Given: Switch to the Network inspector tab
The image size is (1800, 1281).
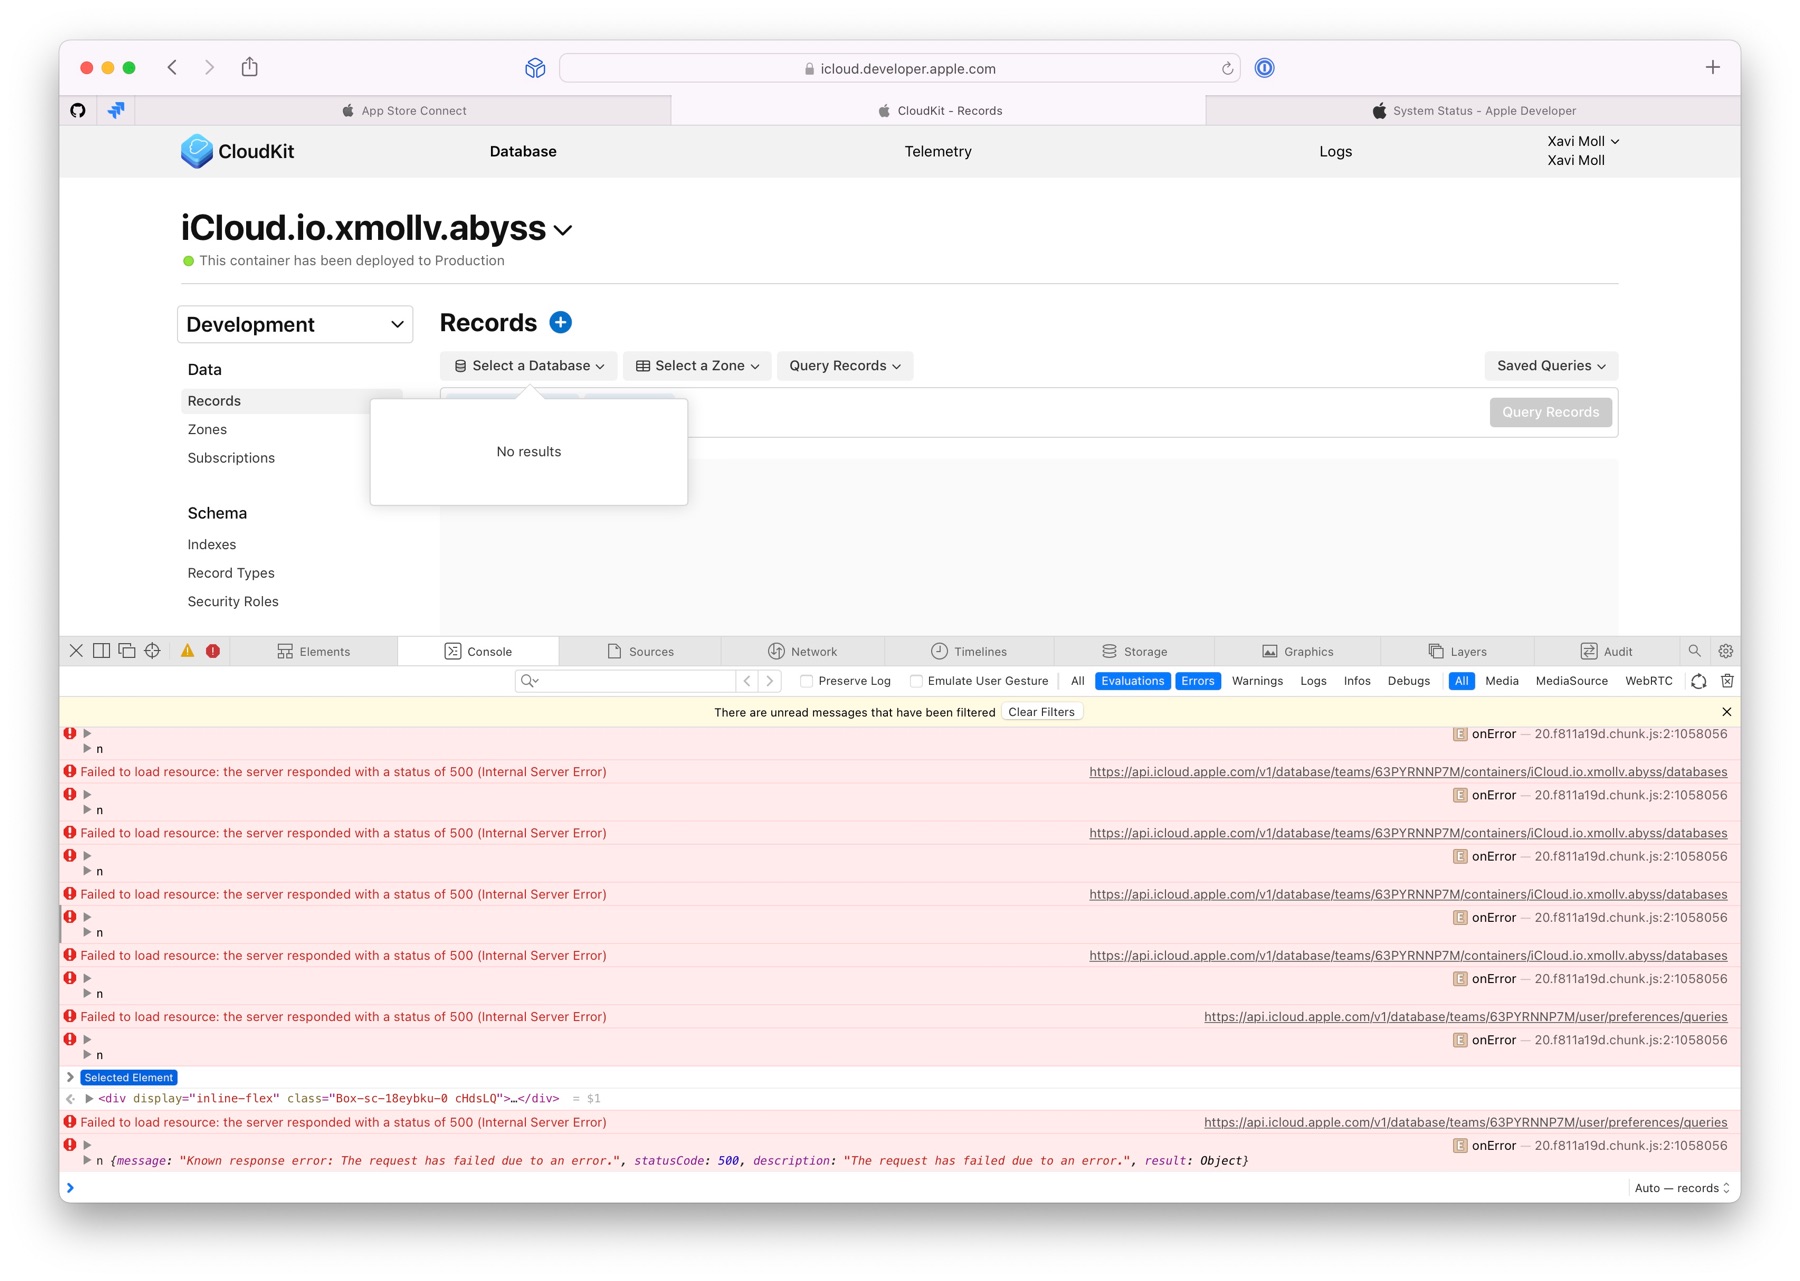Looking at the screenshot, I should 802,651.
